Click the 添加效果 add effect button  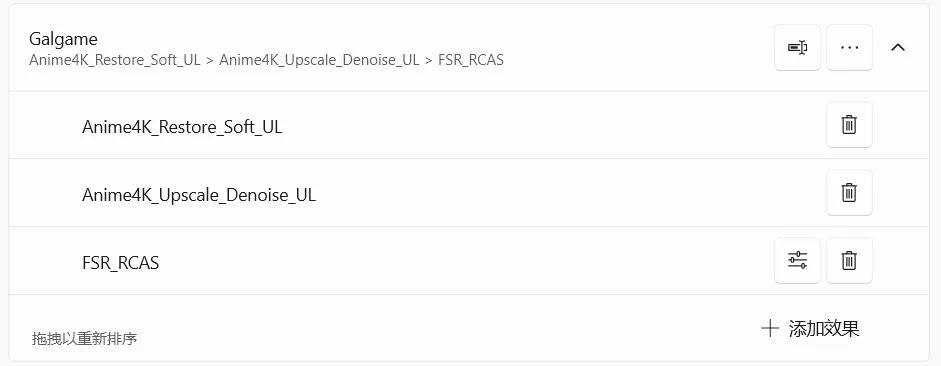[810, 328]
